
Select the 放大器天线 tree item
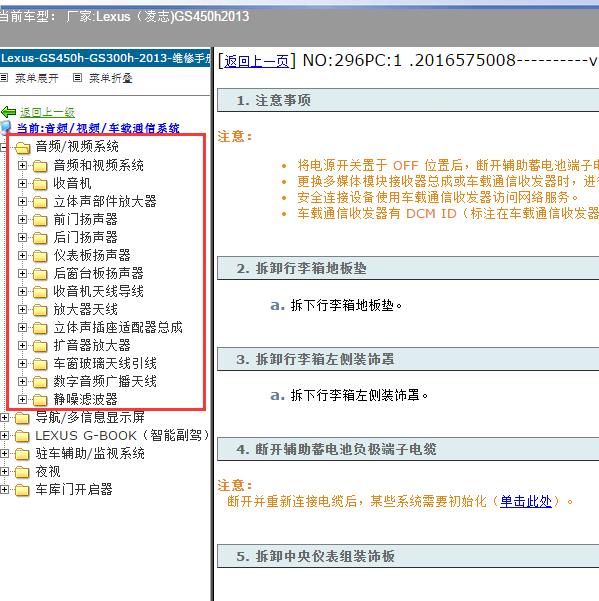(x=85, y=309)
